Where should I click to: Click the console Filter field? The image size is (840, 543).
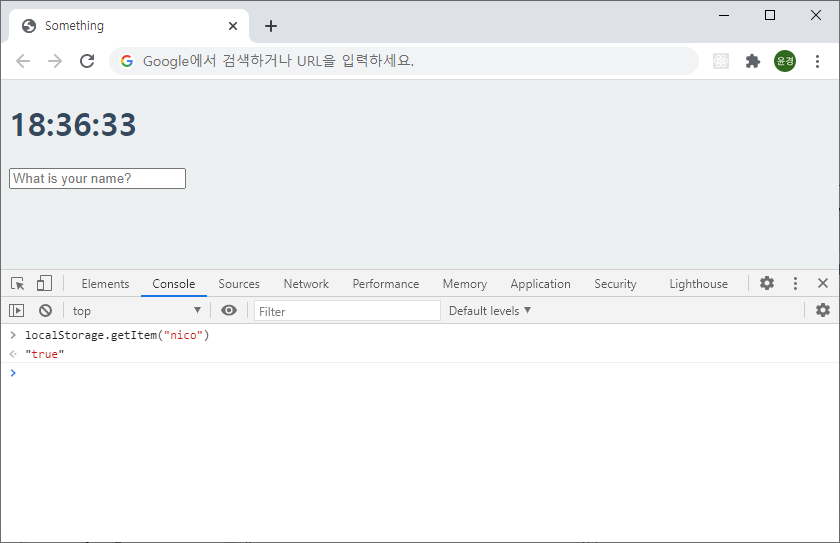[x=347, y=311]
